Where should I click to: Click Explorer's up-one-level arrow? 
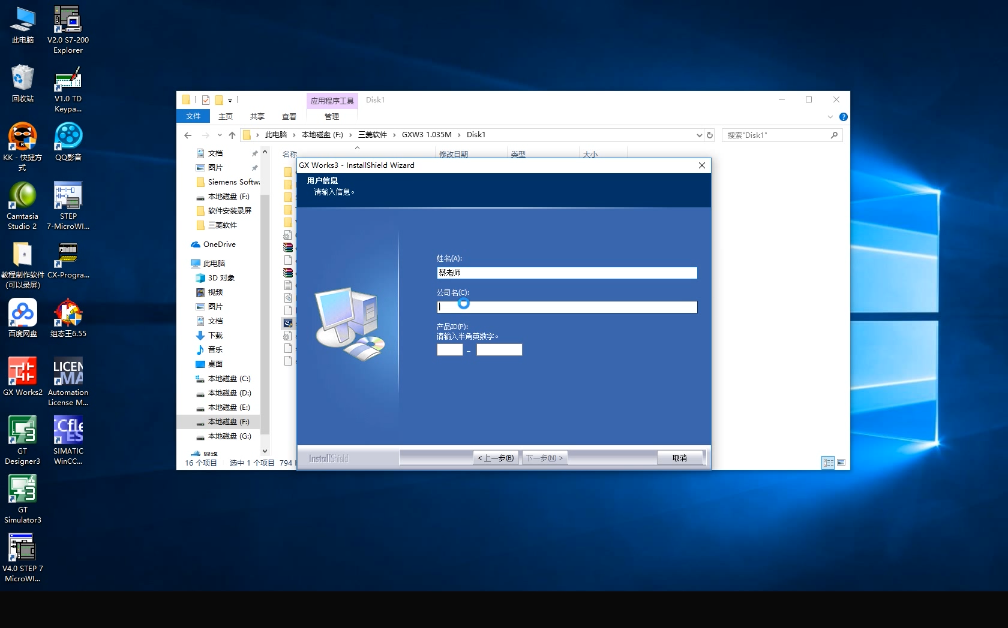pyautogui.click(x=232, y=135)
